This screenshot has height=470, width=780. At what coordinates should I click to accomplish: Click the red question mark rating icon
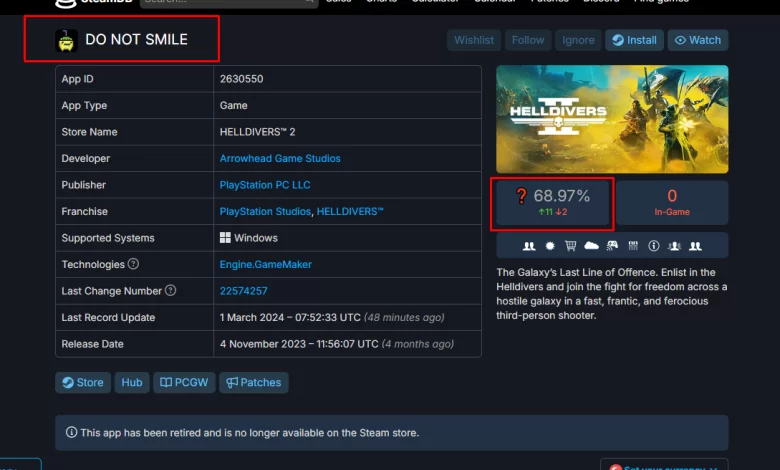click(521, 195)
